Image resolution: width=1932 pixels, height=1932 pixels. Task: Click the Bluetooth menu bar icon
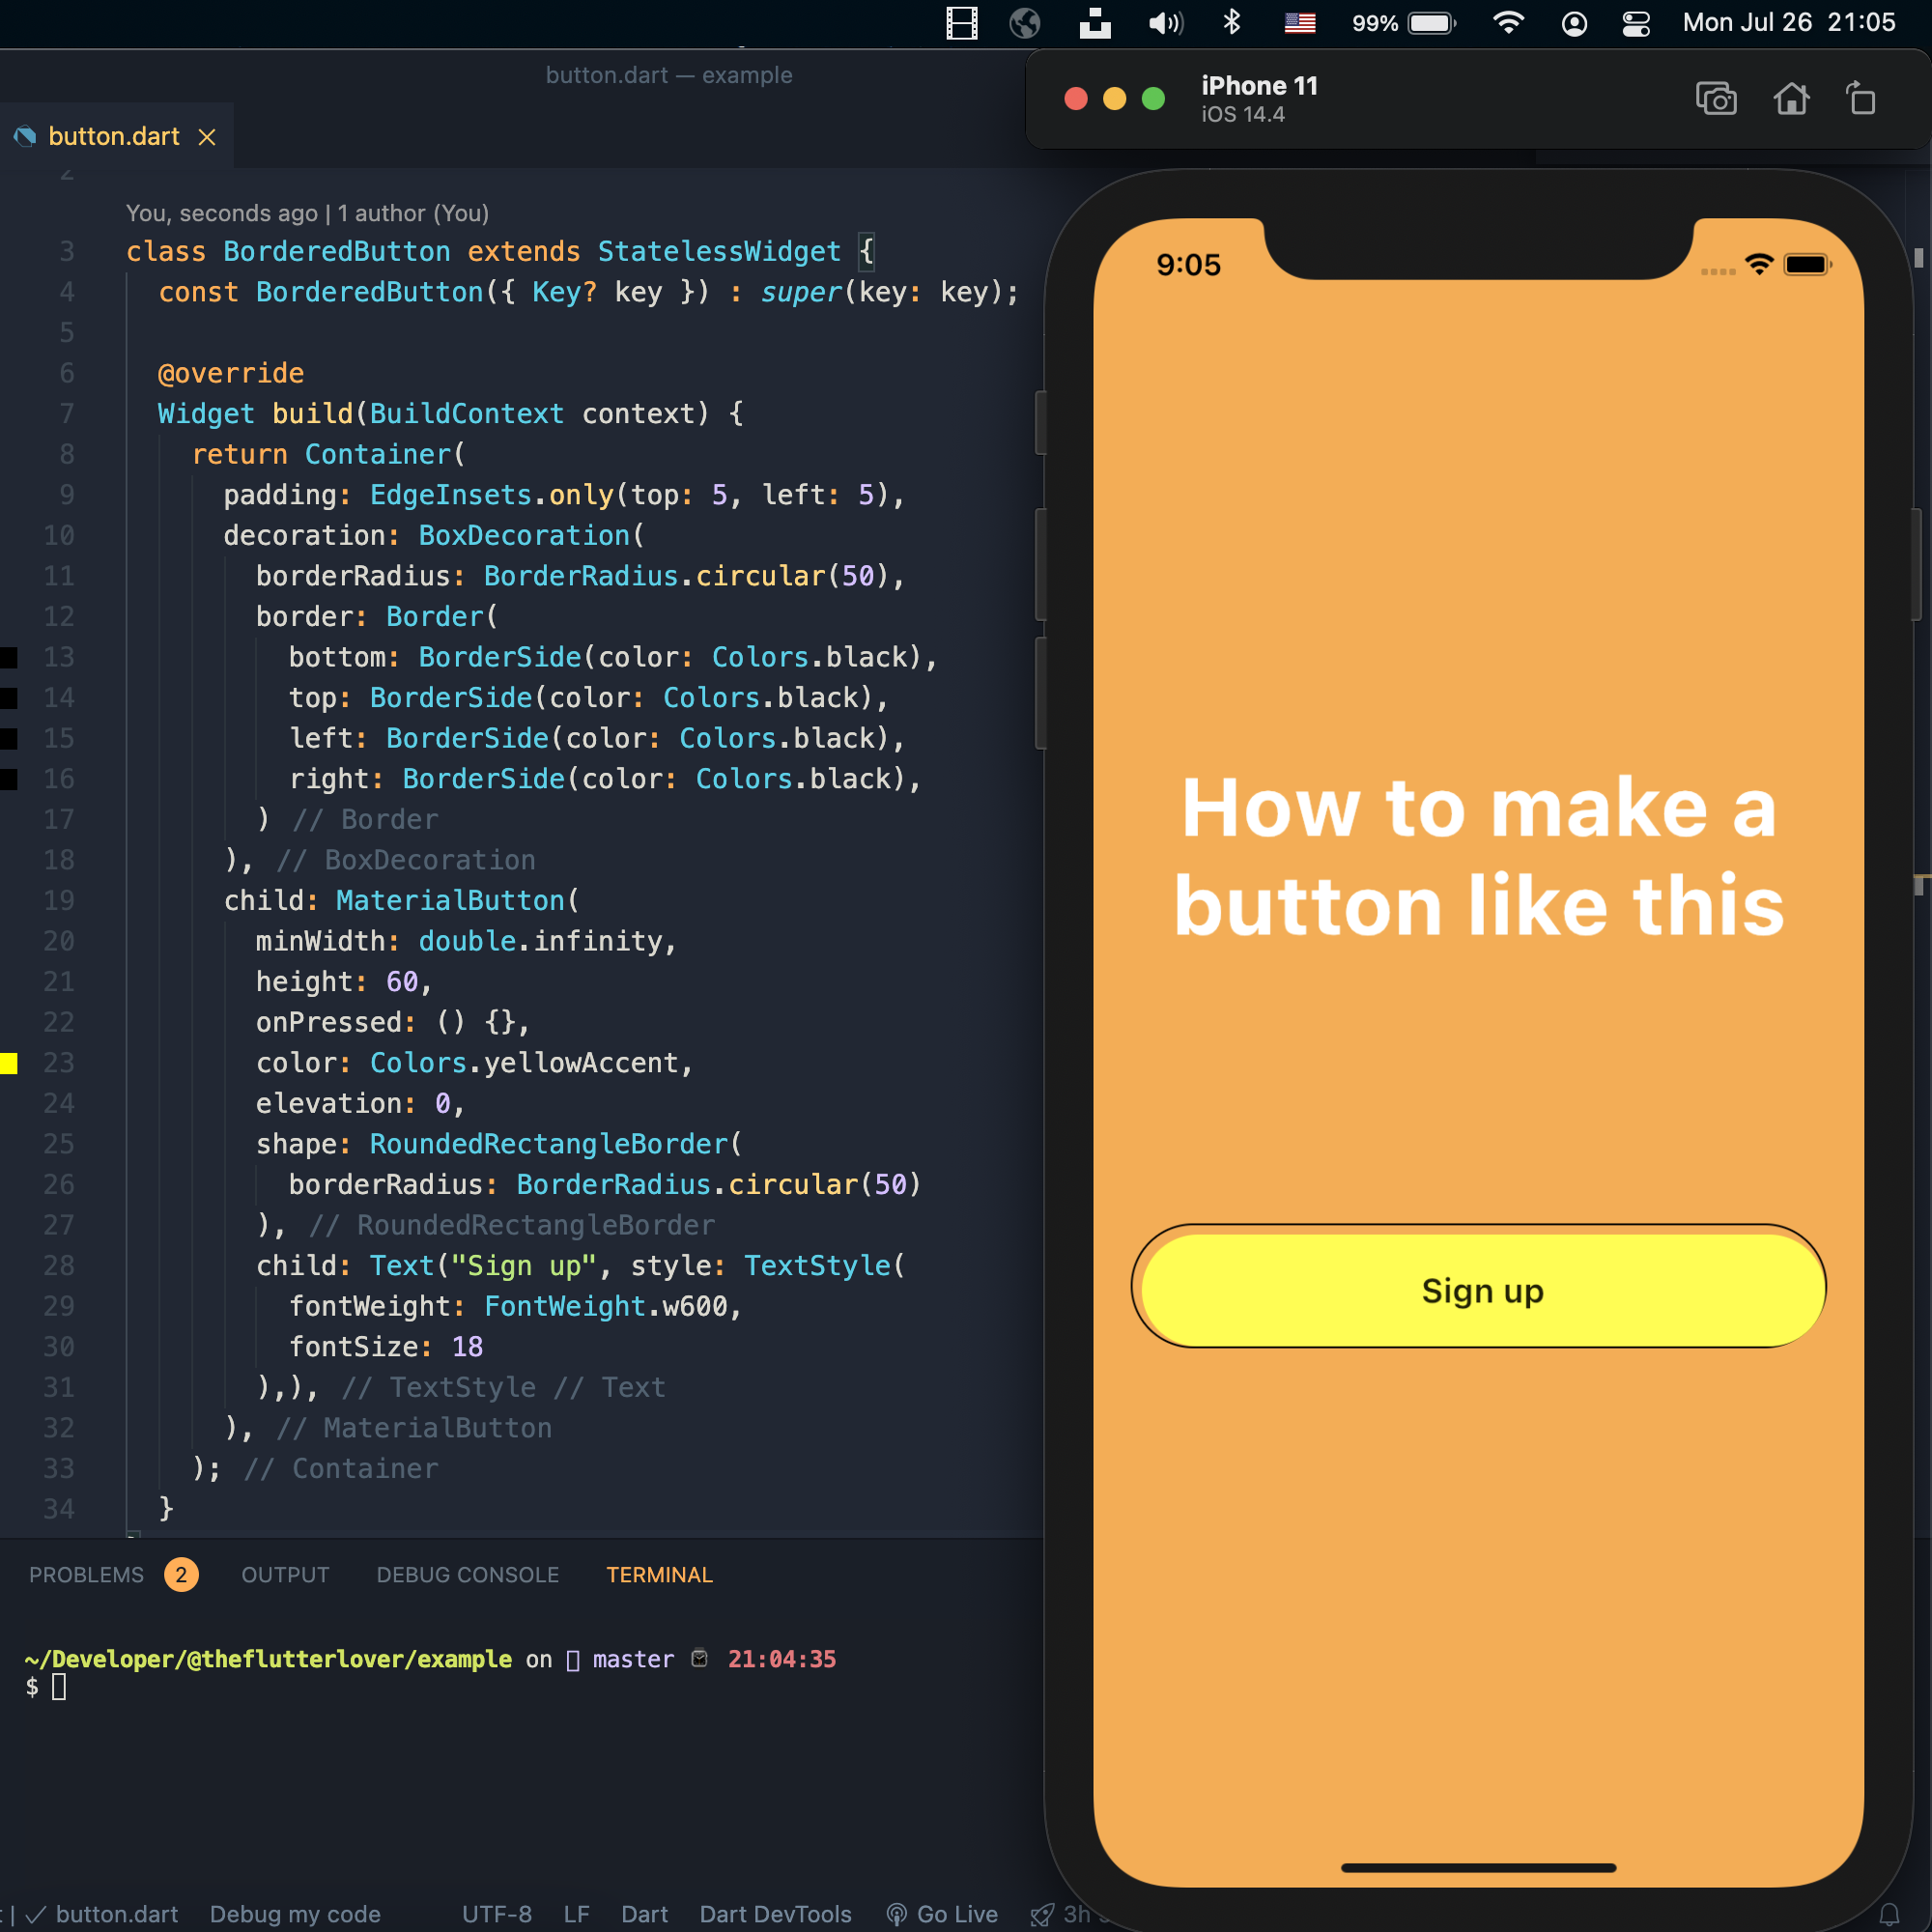tap(1232, 22)
